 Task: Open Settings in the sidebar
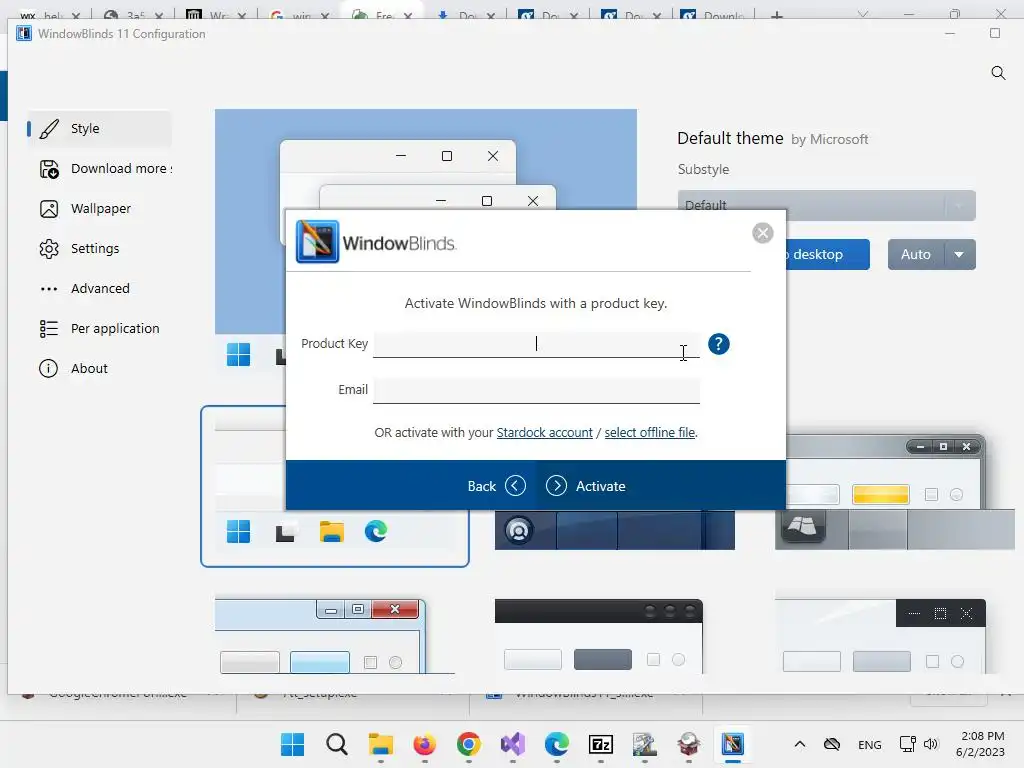pos(99,248)
